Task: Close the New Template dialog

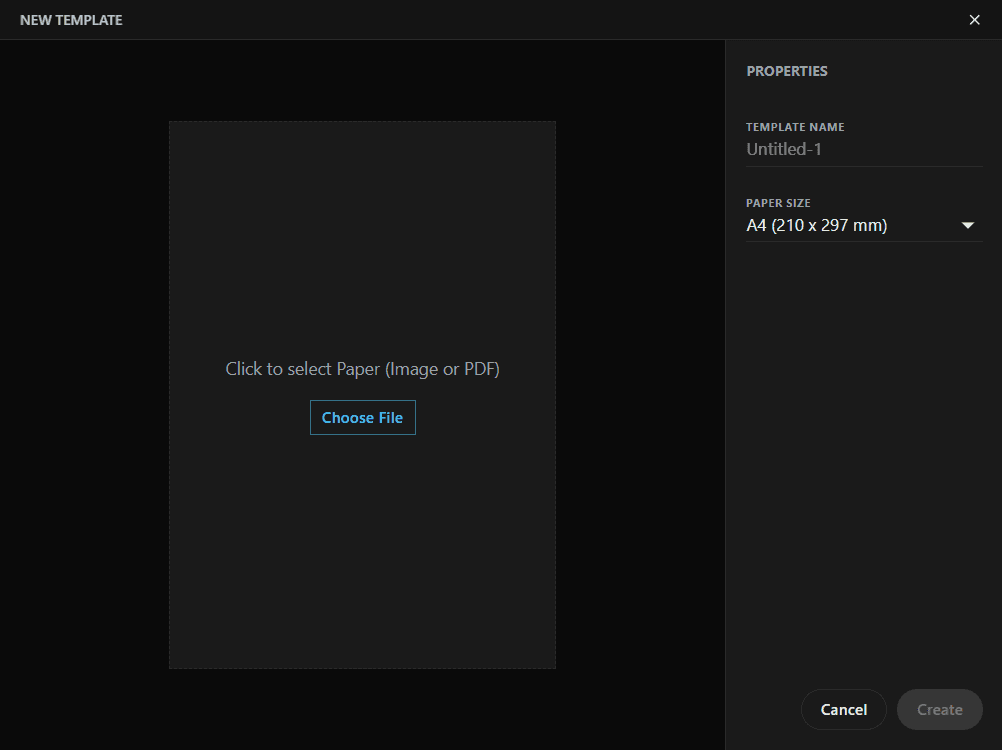Action: [x=974, y=20]
